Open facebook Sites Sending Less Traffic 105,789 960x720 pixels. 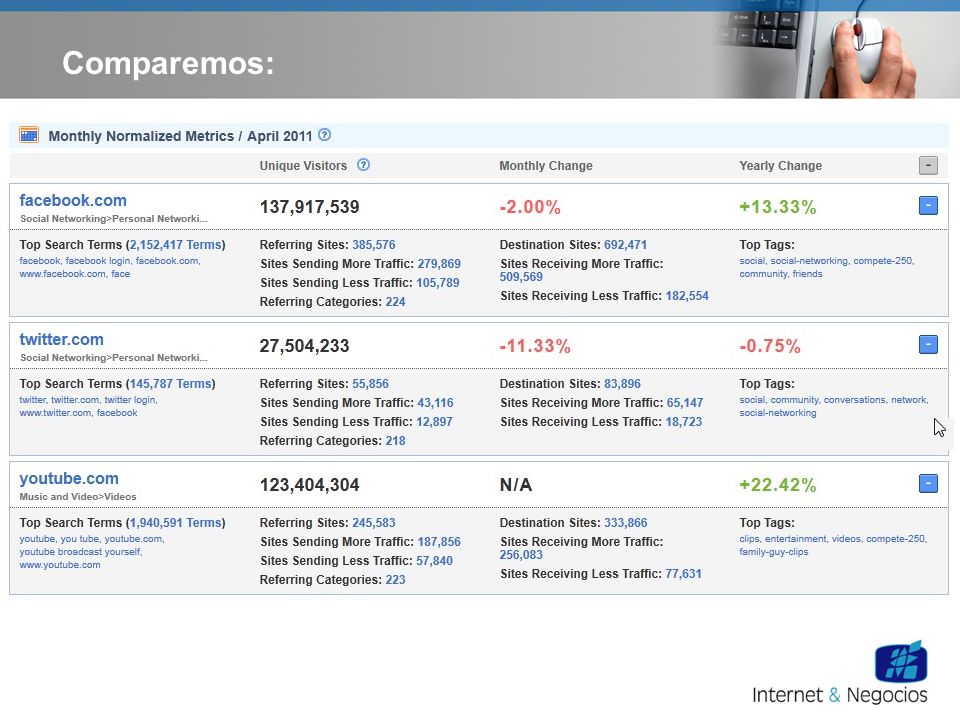click(438, 283)
